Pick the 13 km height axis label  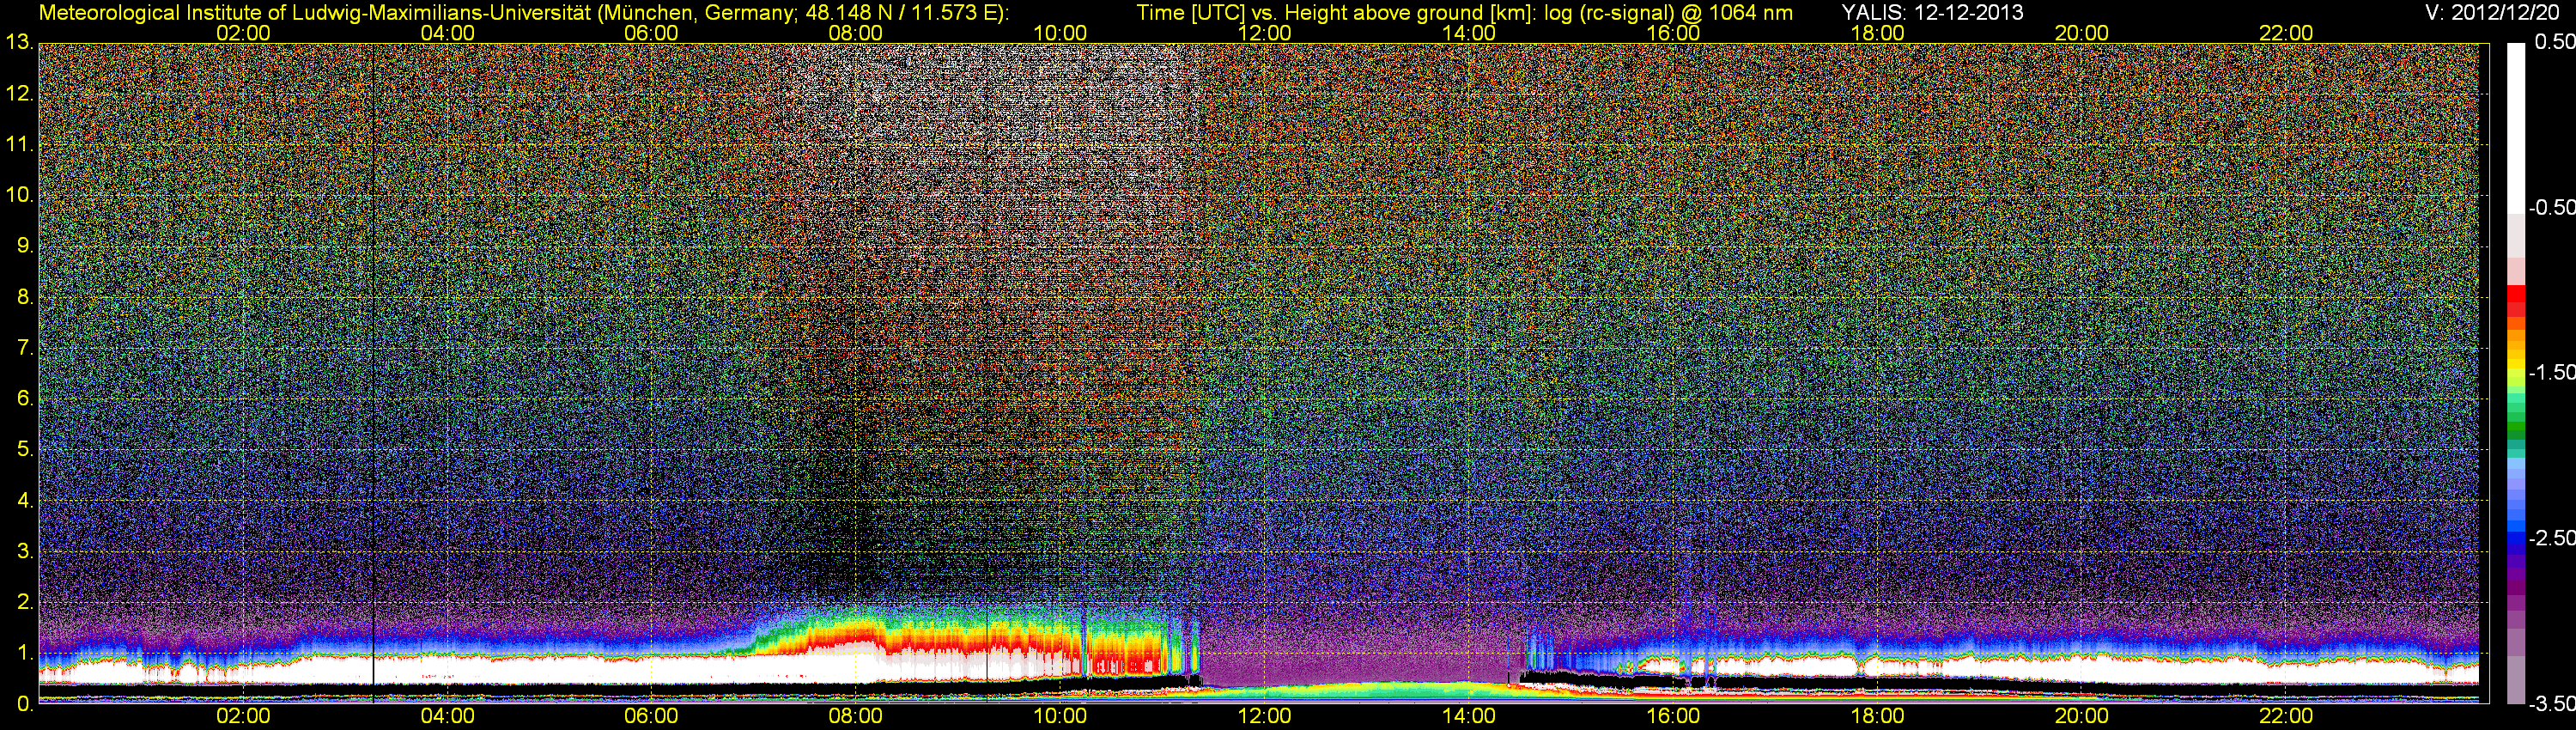[x=19, y=43]
